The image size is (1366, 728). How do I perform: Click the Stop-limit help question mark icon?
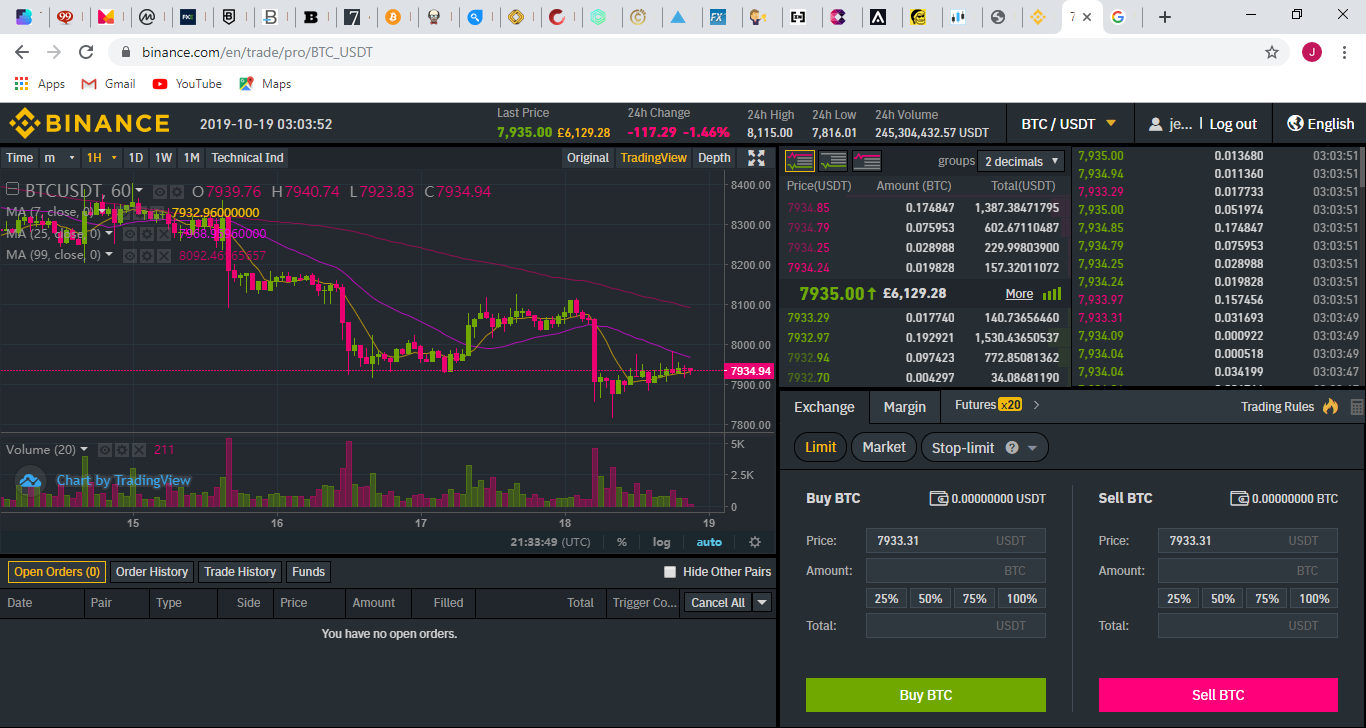1011,448
